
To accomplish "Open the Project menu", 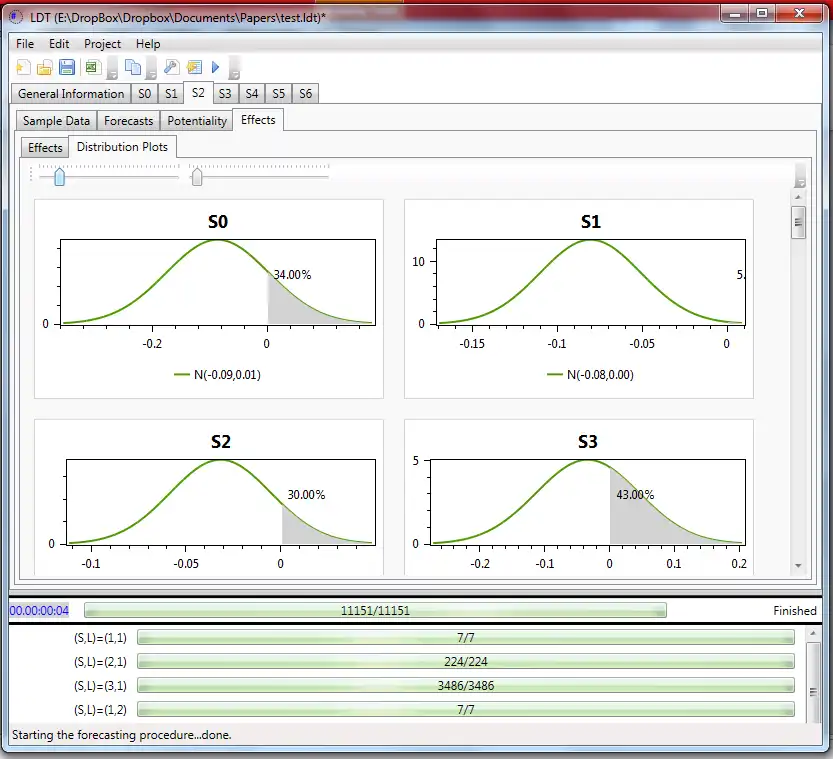I will click(102, 44).
